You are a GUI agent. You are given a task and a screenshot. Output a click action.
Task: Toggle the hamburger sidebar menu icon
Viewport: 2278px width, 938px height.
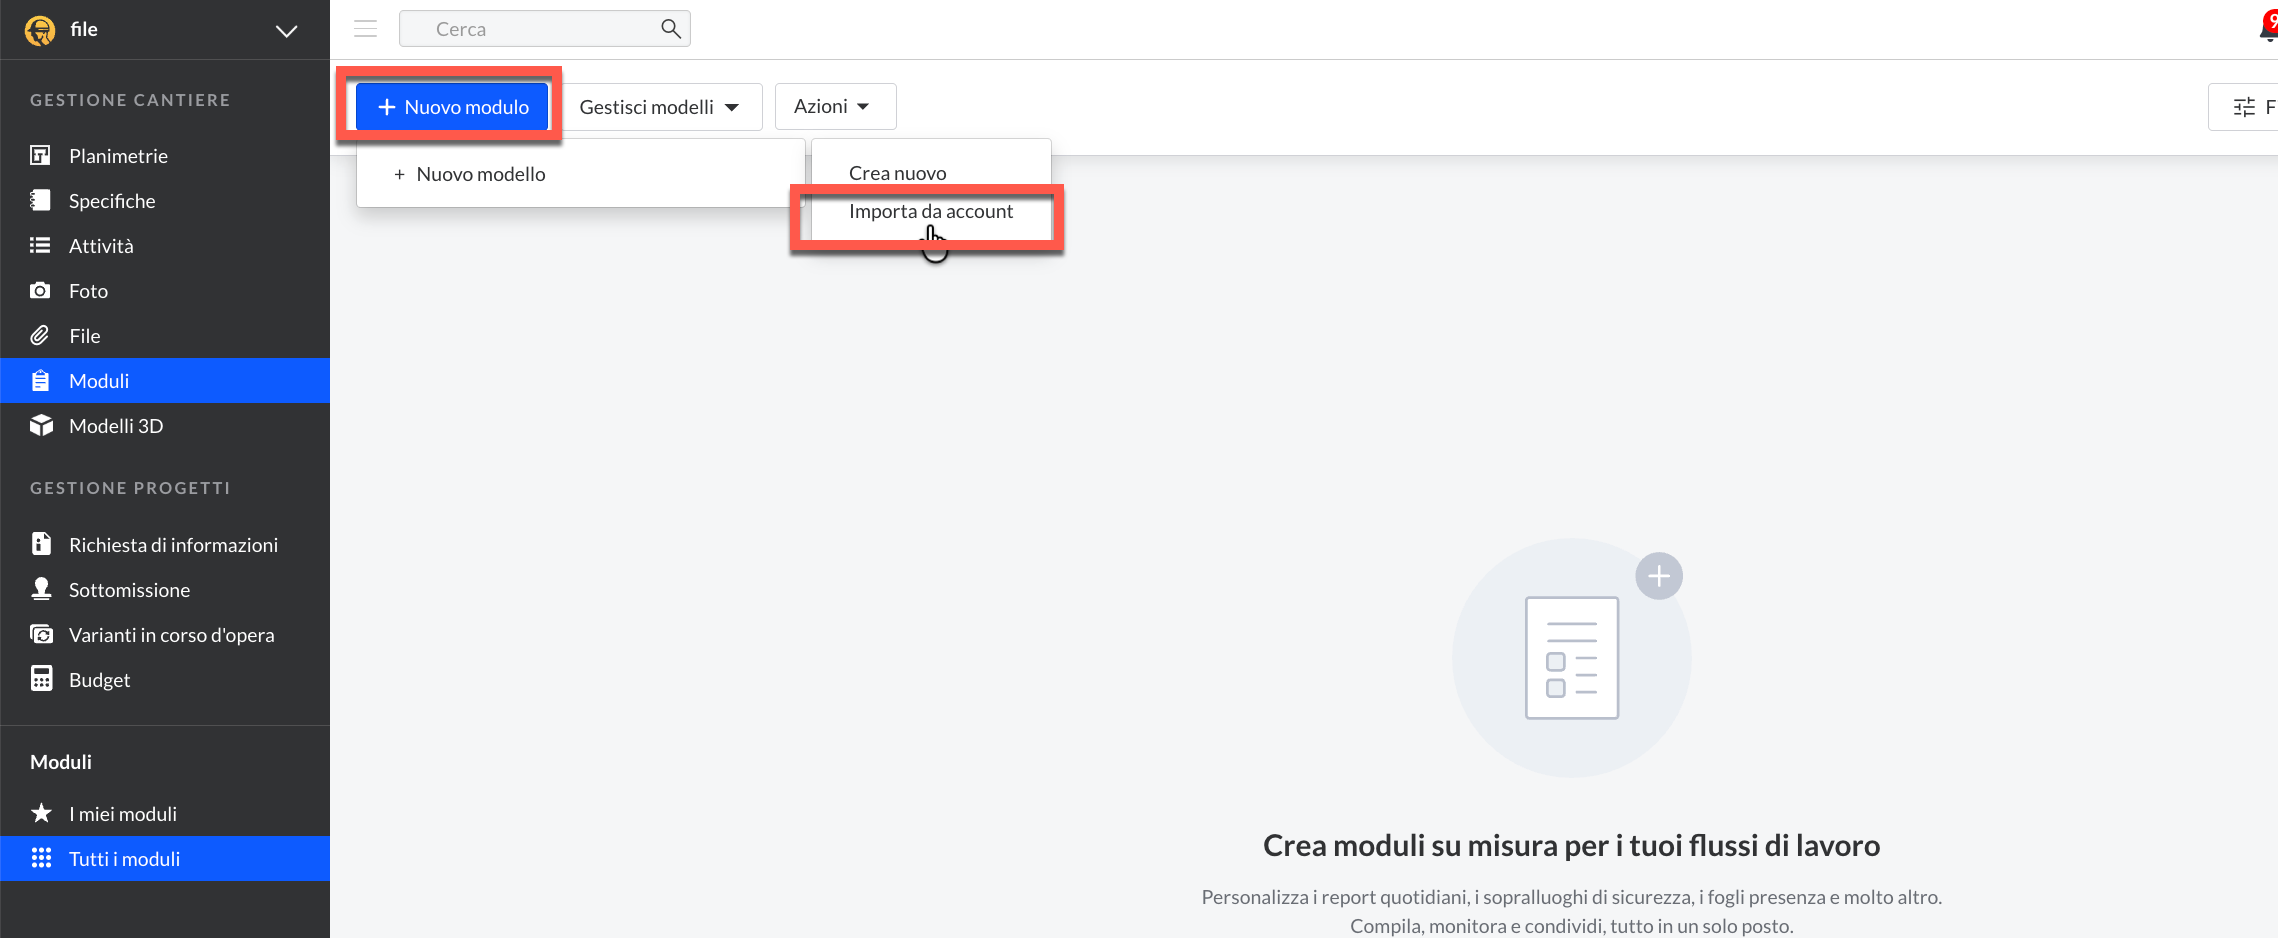(x=365, y=29)
